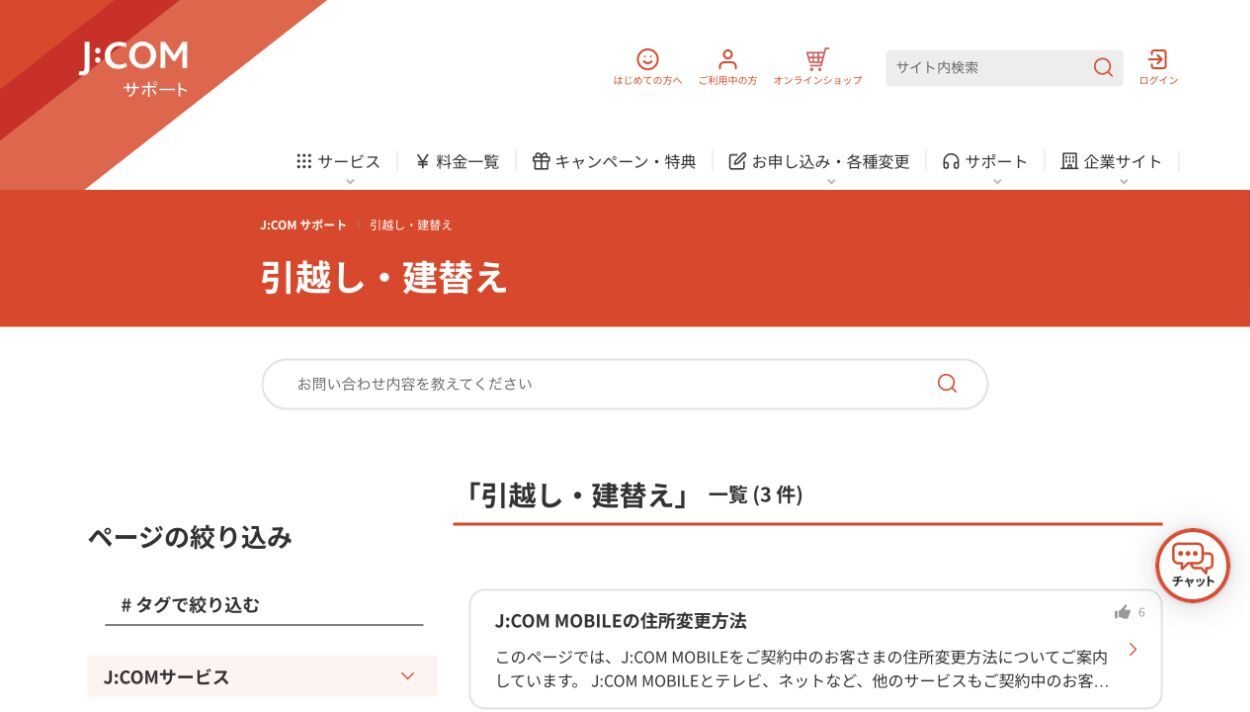This screenshot has height=712, width=1250.
Task: Click the arrow on the J:COM MOBILE card
Action: pyautogui.click(x=1133, y=649)
